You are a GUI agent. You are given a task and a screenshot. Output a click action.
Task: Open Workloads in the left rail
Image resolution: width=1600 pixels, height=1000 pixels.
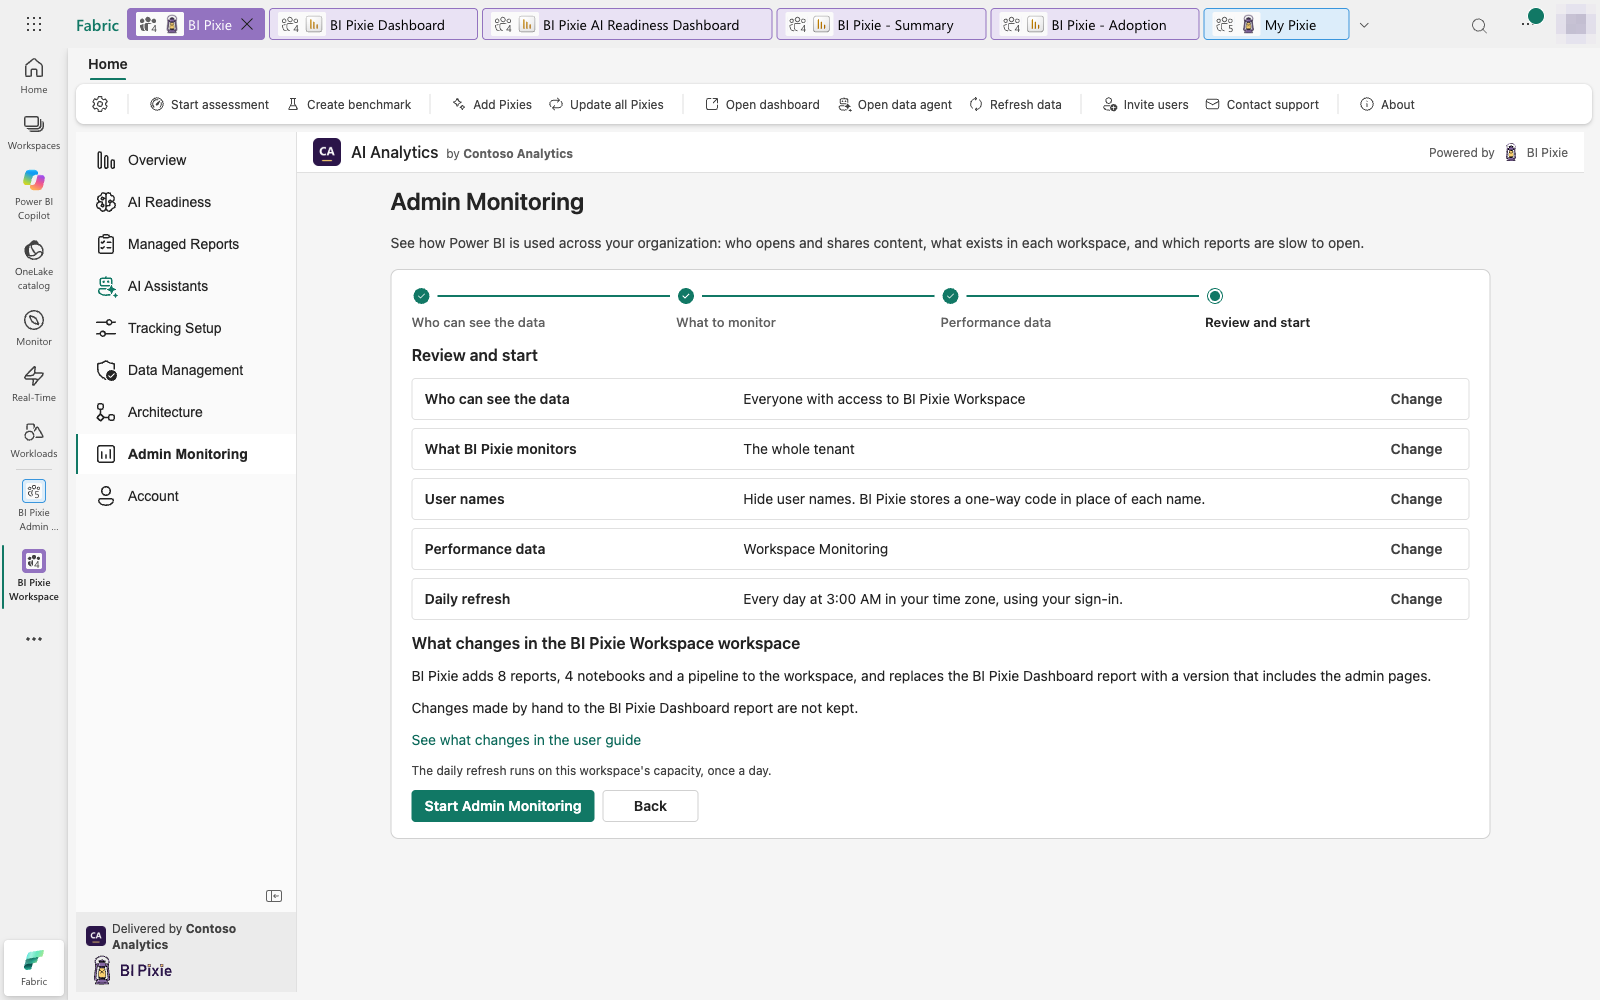(34, 440)
